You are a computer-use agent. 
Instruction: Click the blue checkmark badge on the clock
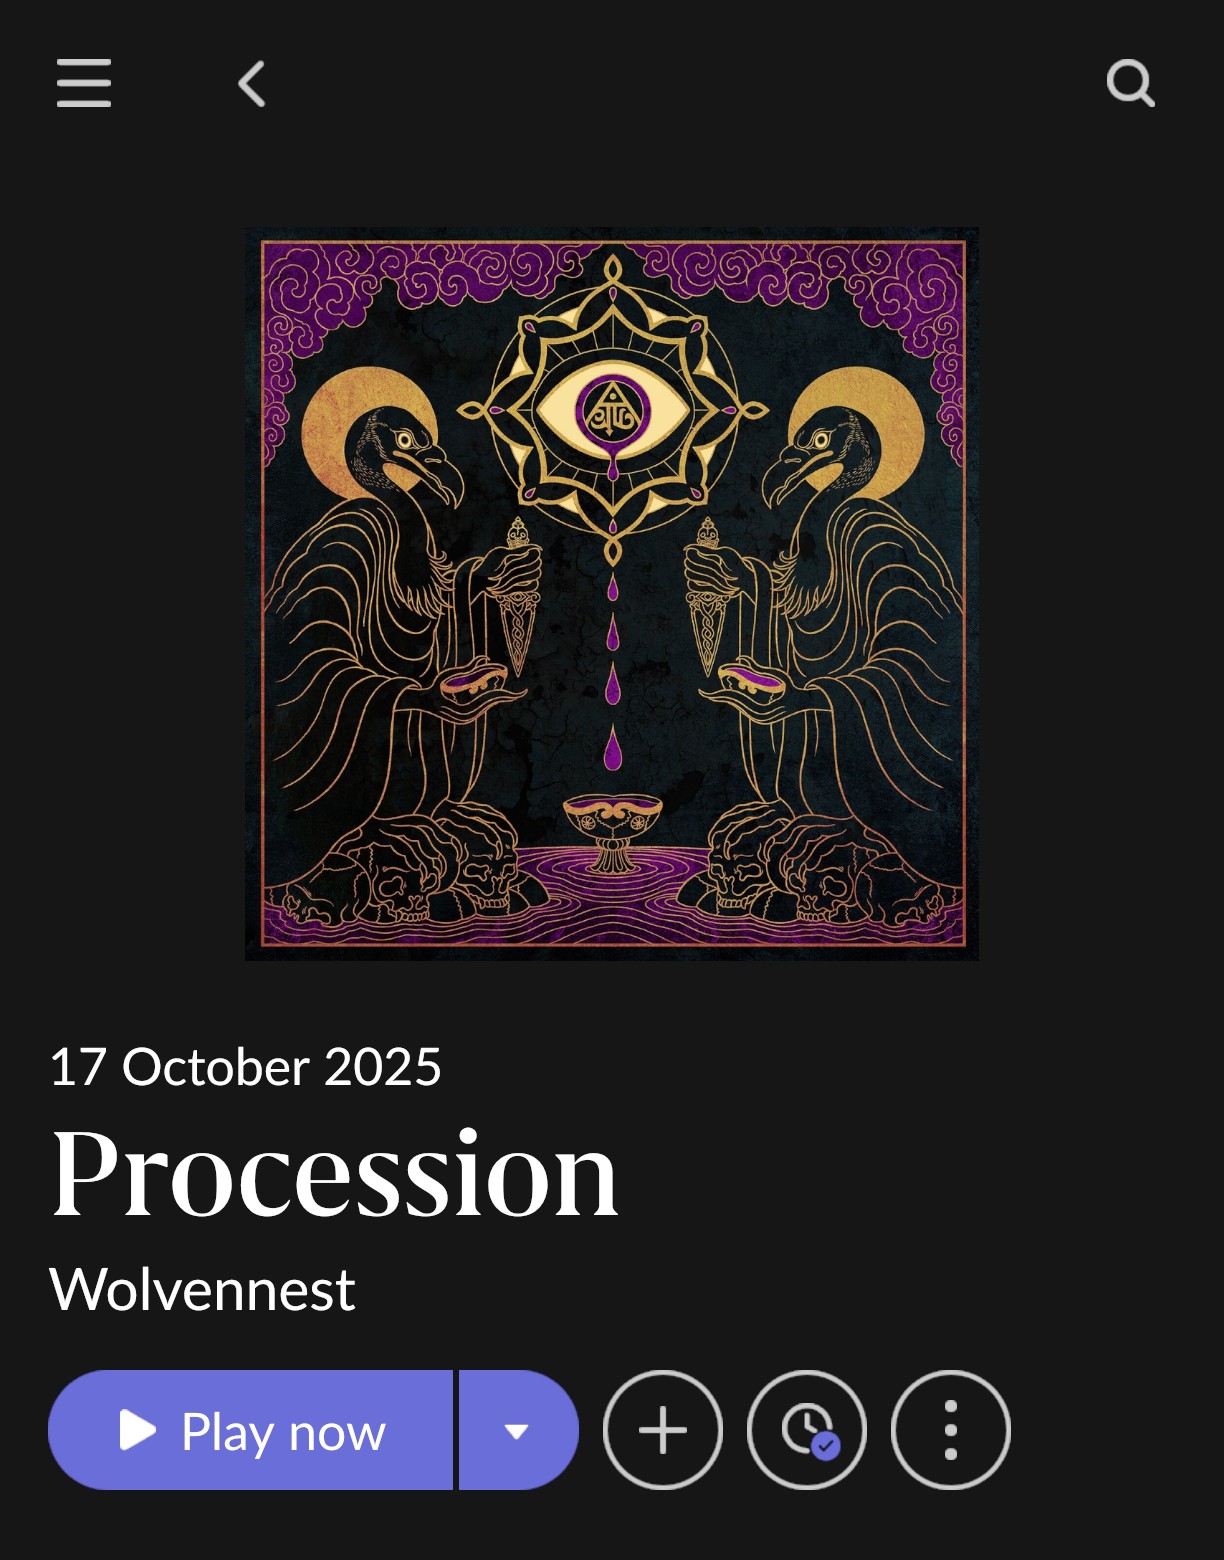tap(825, 1446)
